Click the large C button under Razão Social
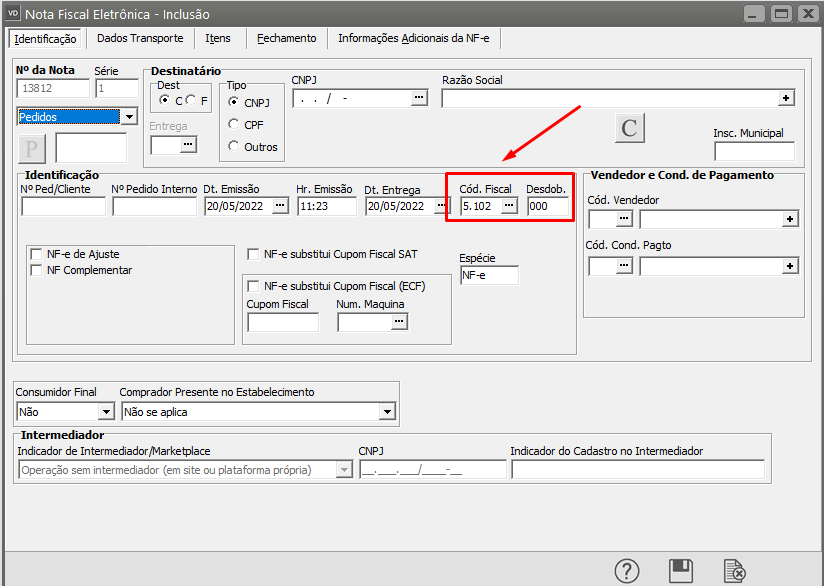Viewport: 824px width, 586px height. click(629, 128)
